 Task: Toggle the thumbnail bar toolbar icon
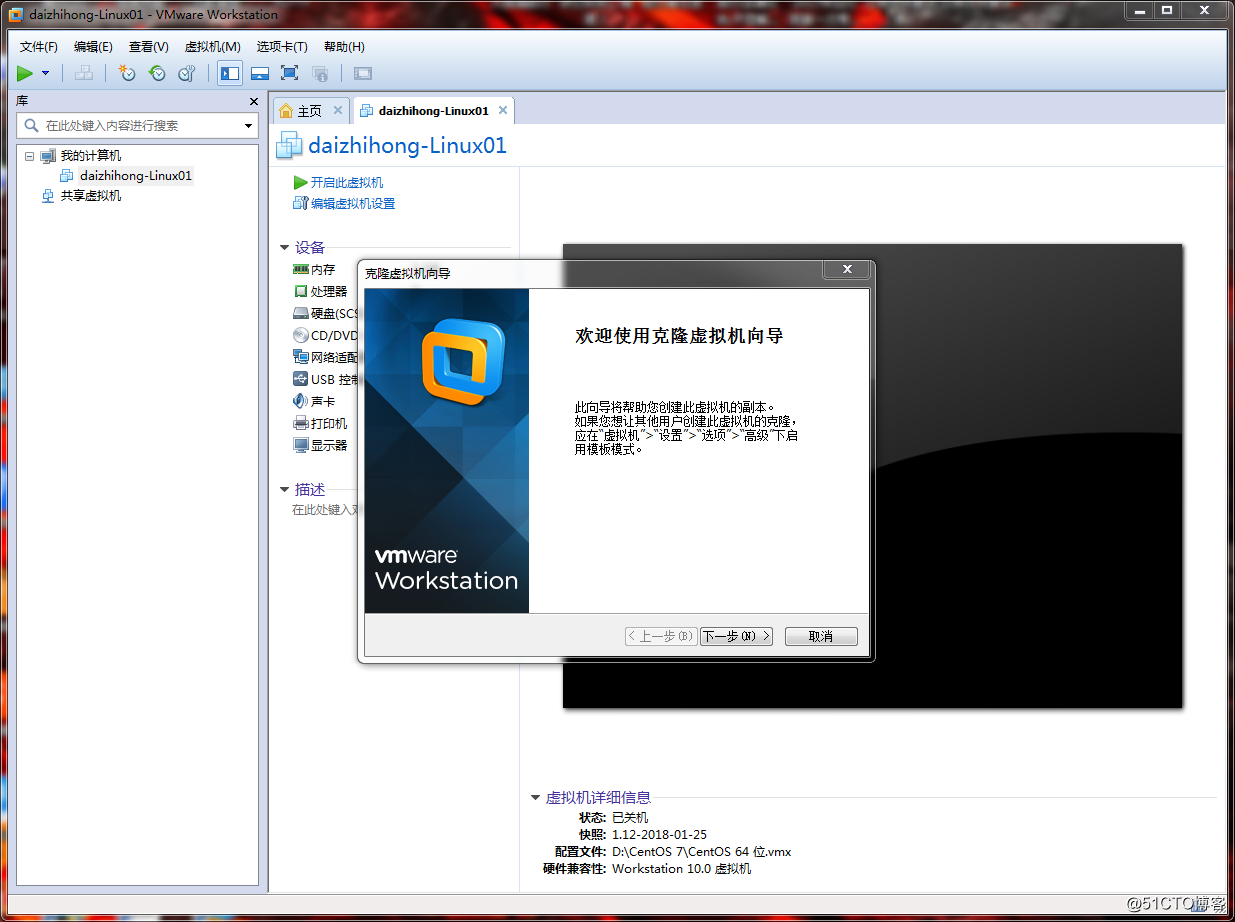click(260, 73)
